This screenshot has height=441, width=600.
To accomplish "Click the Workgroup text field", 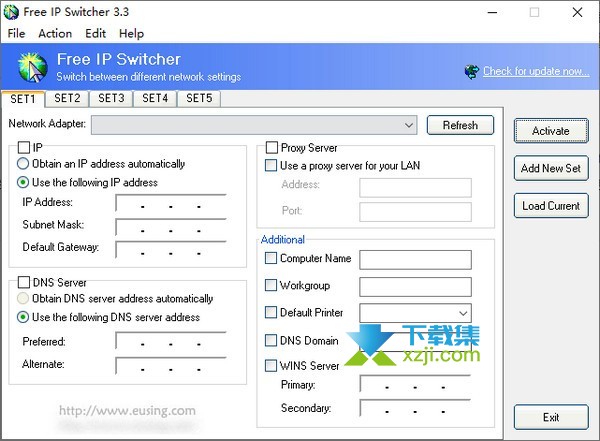I will (x=416, y=287).
